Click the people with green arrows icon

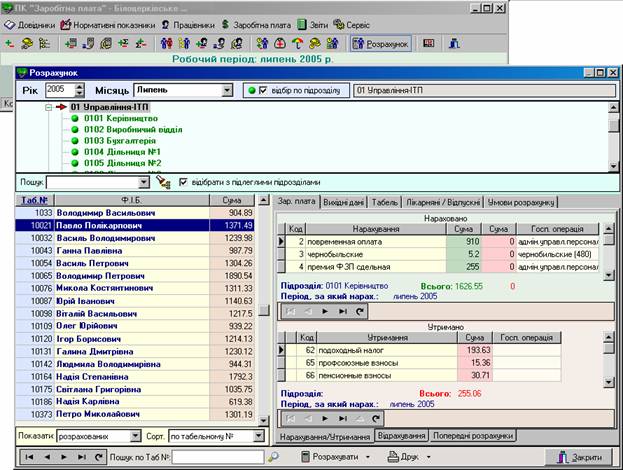click(262, 43)
